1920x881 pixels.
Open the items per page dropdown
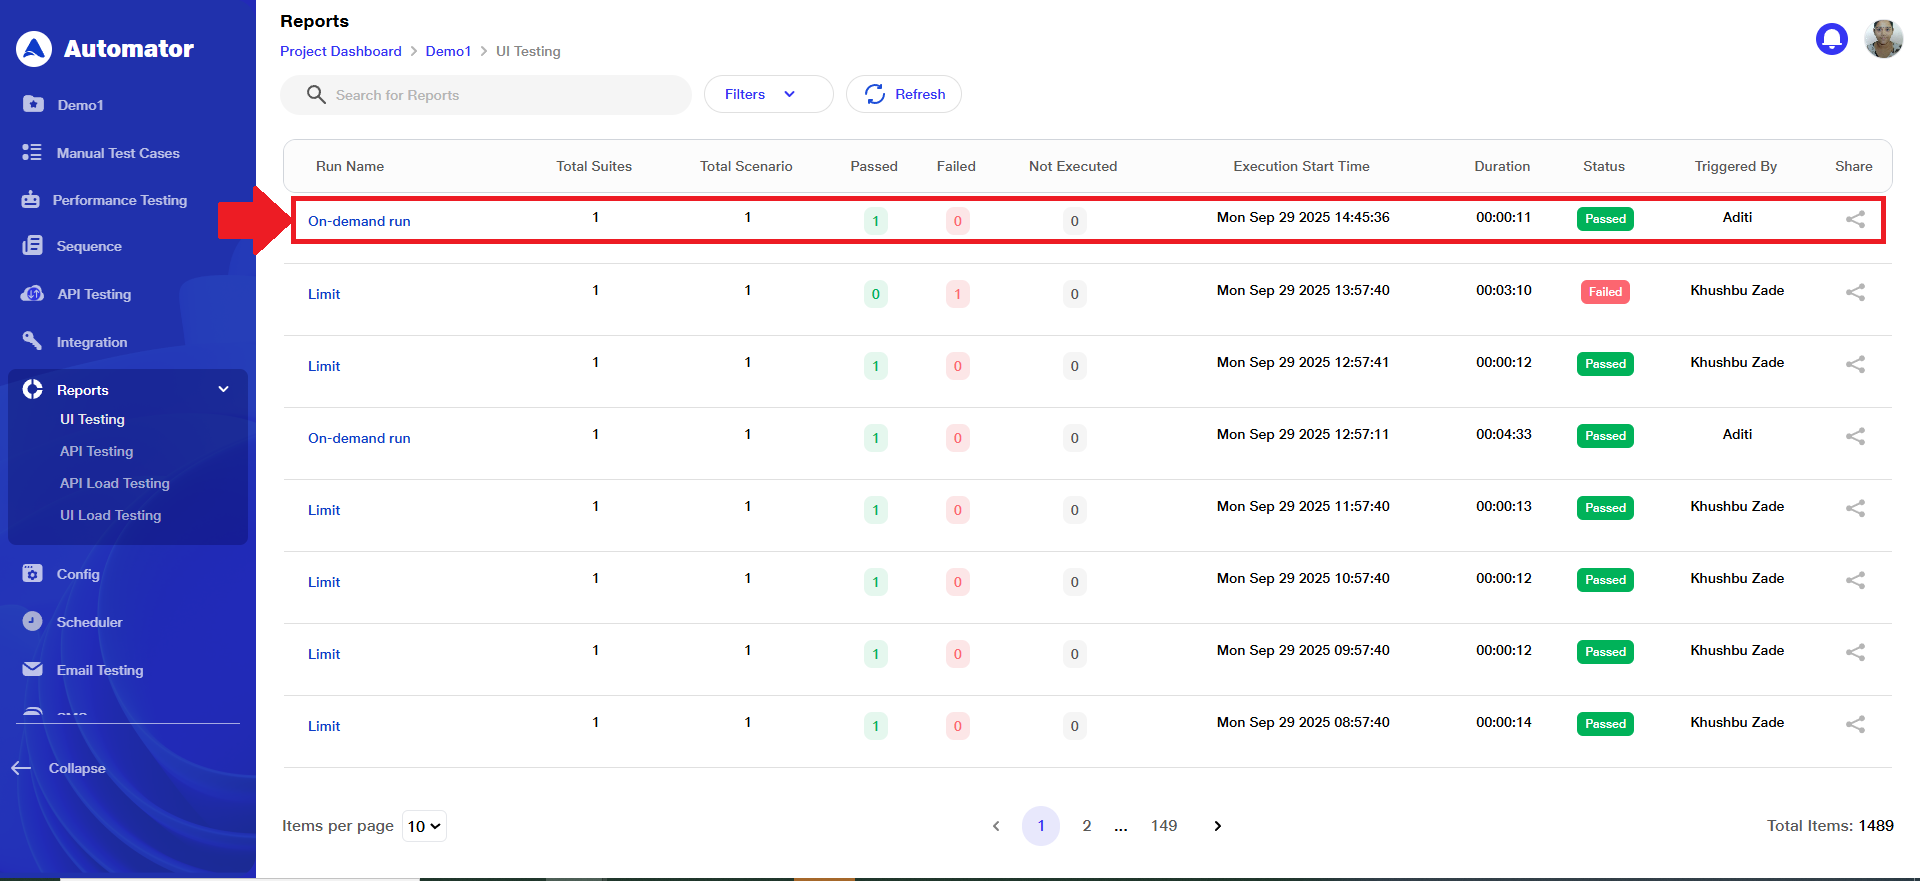tap(424, 826)
